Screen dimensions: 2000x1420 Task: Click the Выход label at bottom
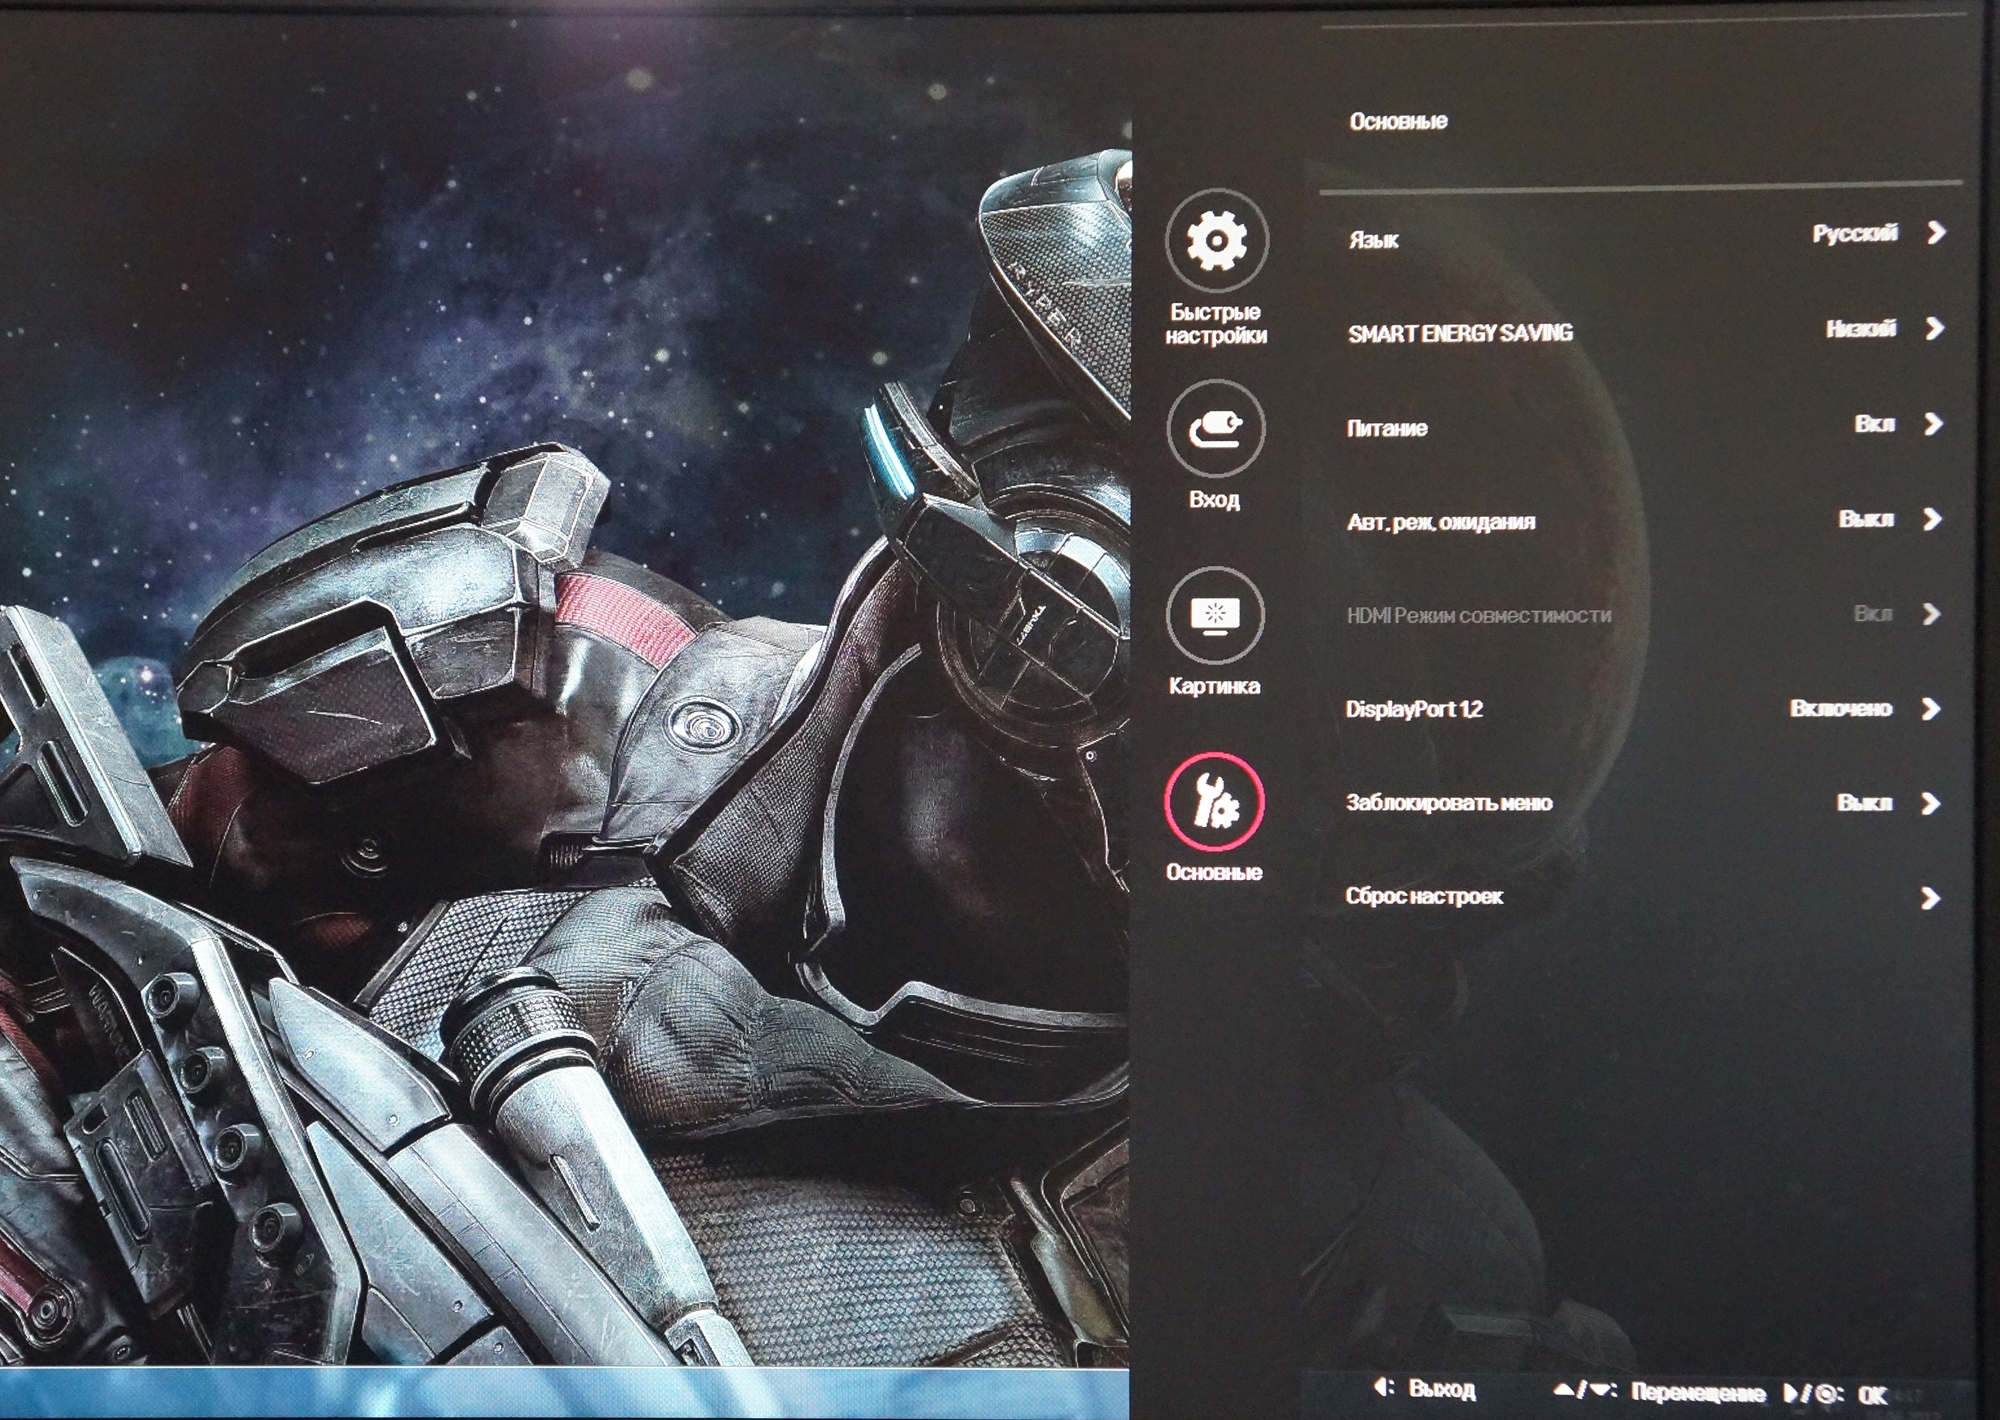click(x=1441, y=1388)
